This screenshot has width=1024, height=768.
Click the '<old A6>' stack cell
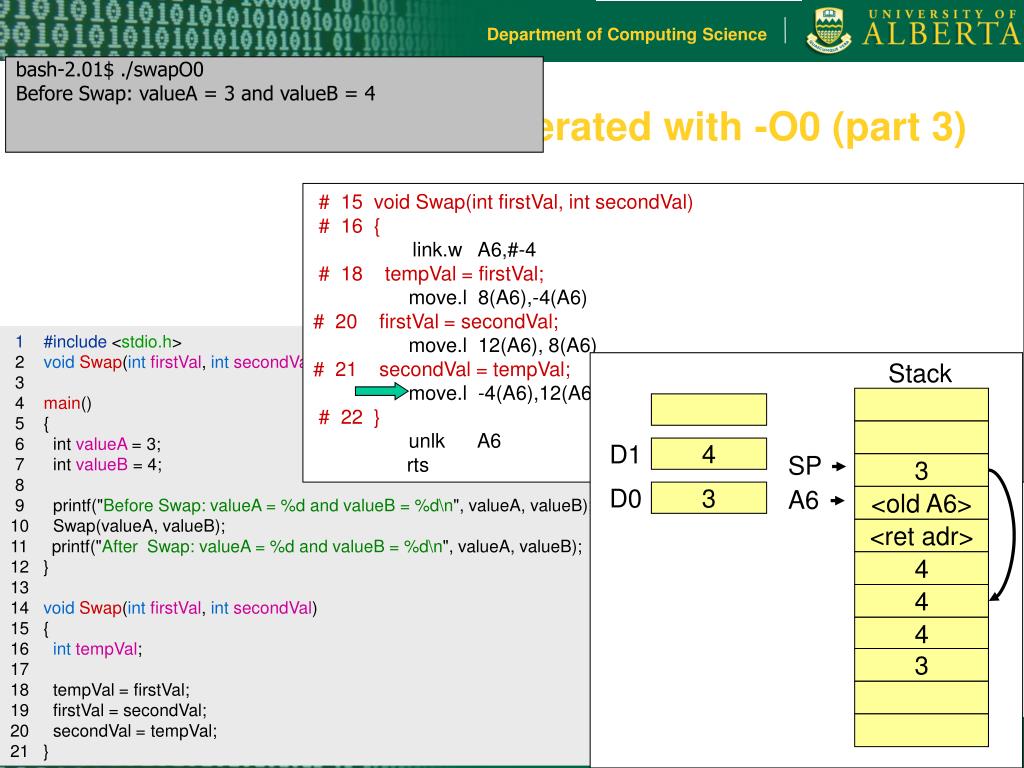[x=921, y=504]
